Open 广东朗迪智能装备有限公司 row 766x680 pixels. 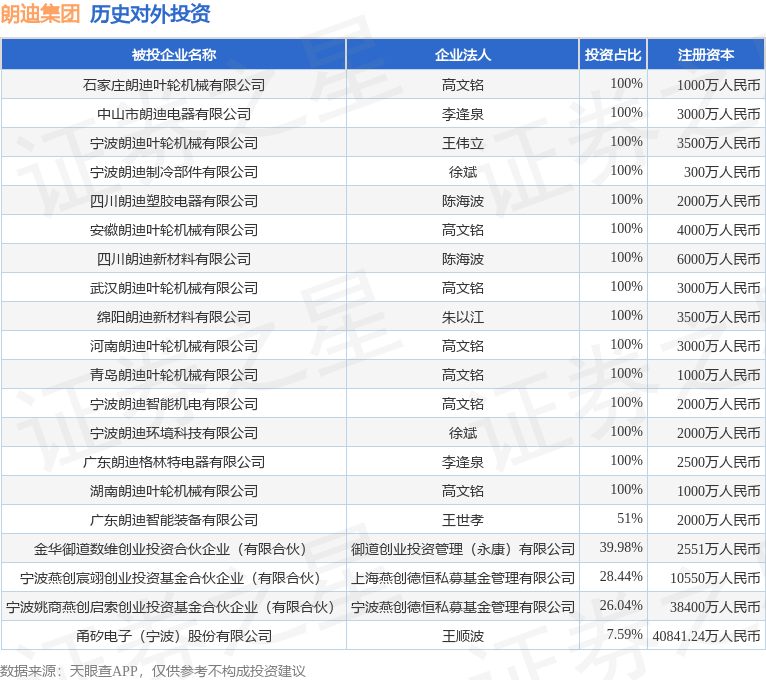[x=173, y=520]
